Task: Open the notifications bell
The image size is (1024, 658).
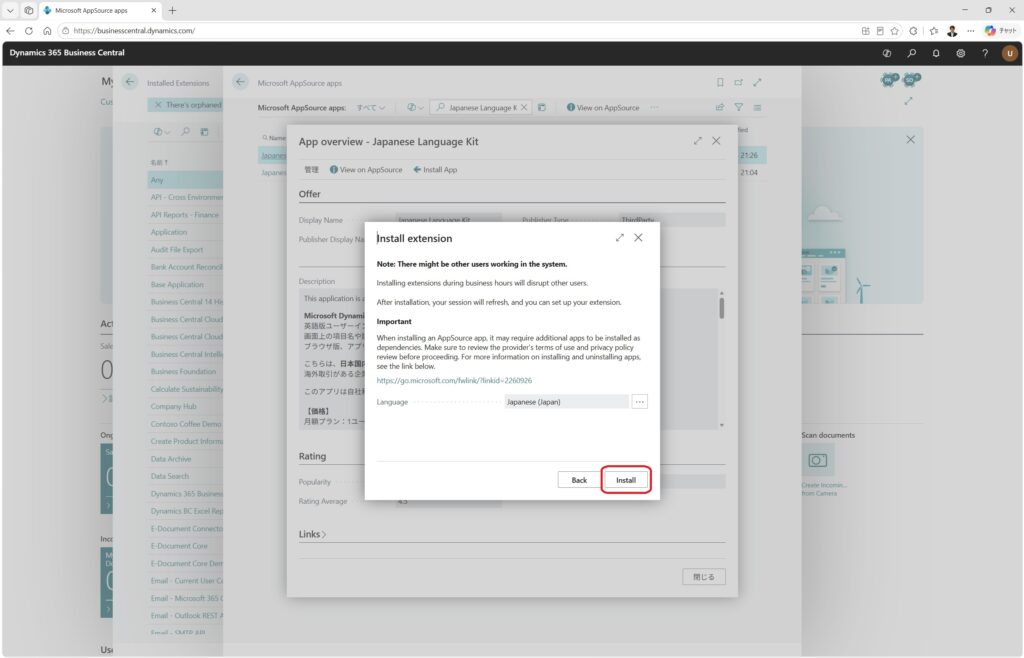Action: (936, 54)
